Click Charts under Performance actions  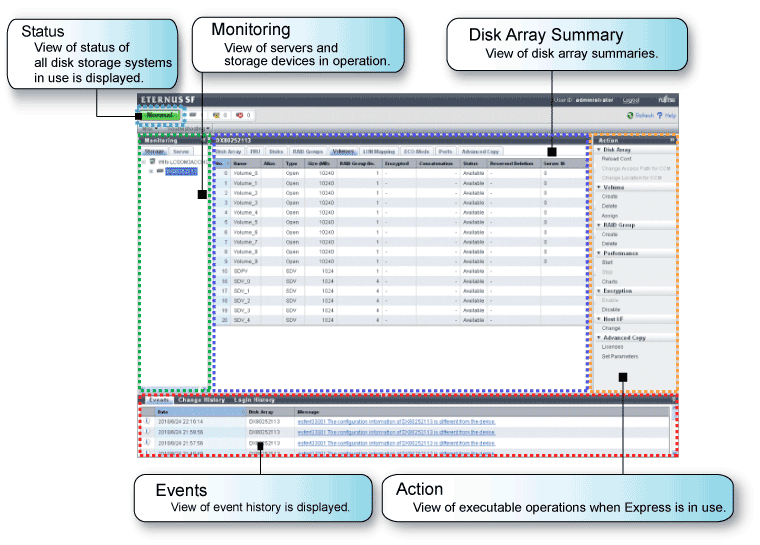pyautogui.click(x=610, y=281)
